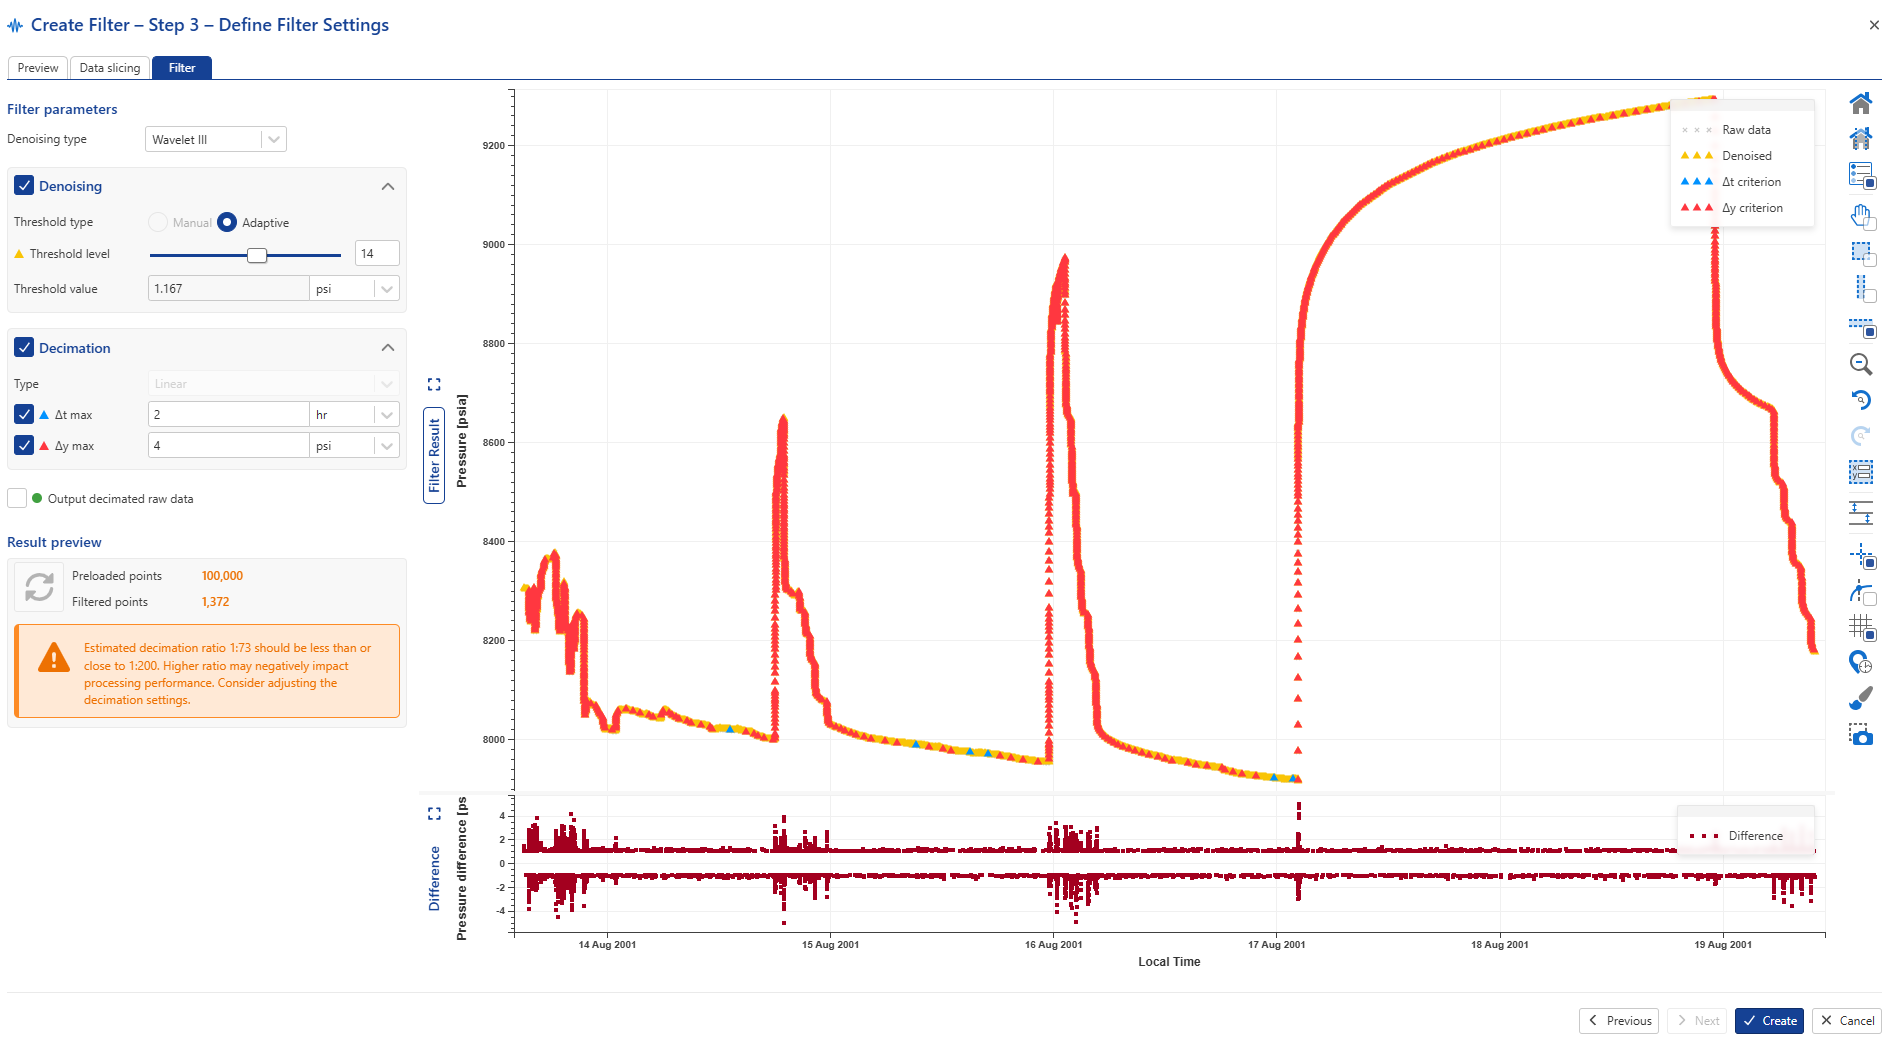Click the refresh result preview icon
This screenshot has width=1891, height=1046.
pos(40,588)
